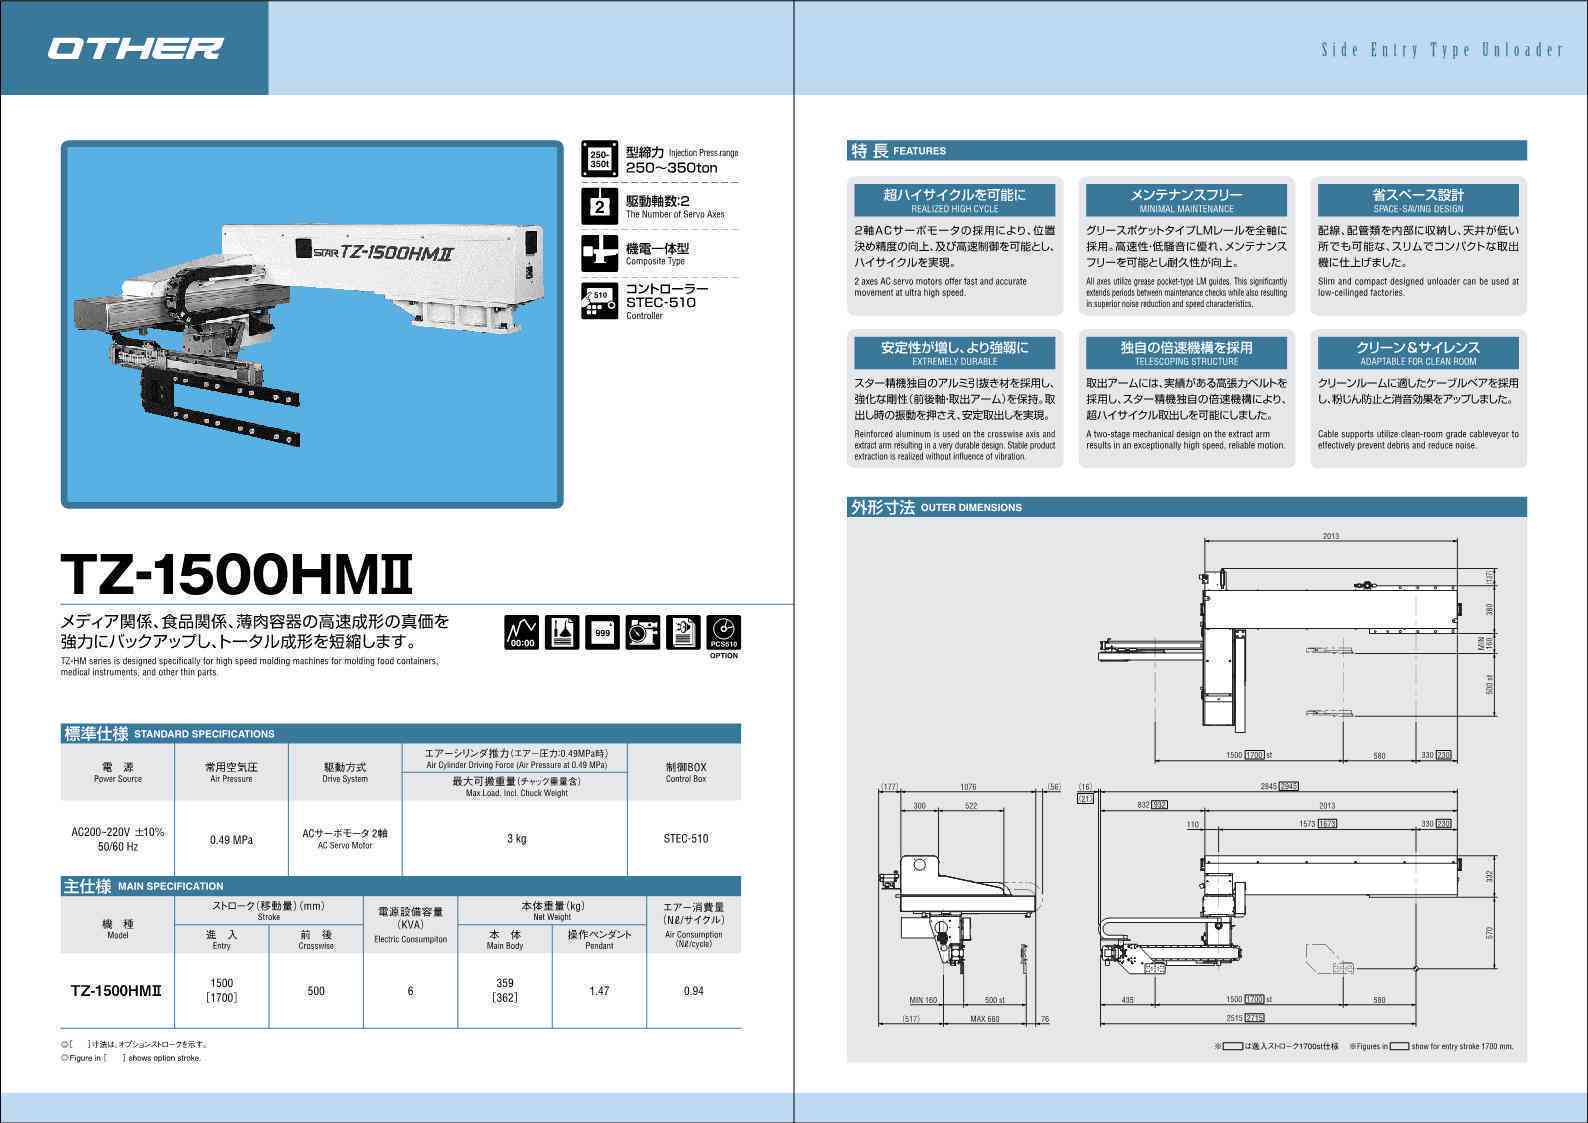The height and width of the screenshot is (1123, 1588).
Task: Click the '0.49 MPa' air pressure cell
Action: pyautogui.click(x=231, y=840)
